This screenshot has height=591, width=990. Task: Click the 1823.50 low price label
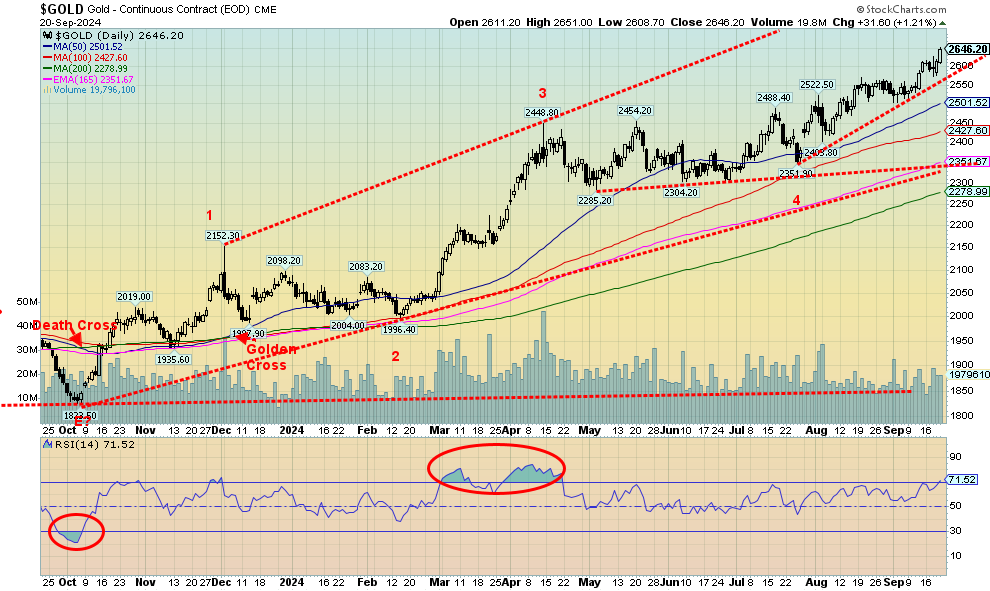(x=80, y=415)
